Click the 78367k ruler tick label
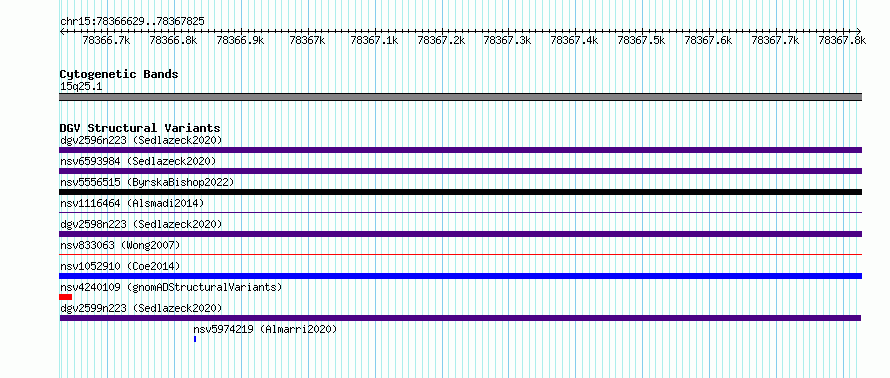 tap(307, 40)
